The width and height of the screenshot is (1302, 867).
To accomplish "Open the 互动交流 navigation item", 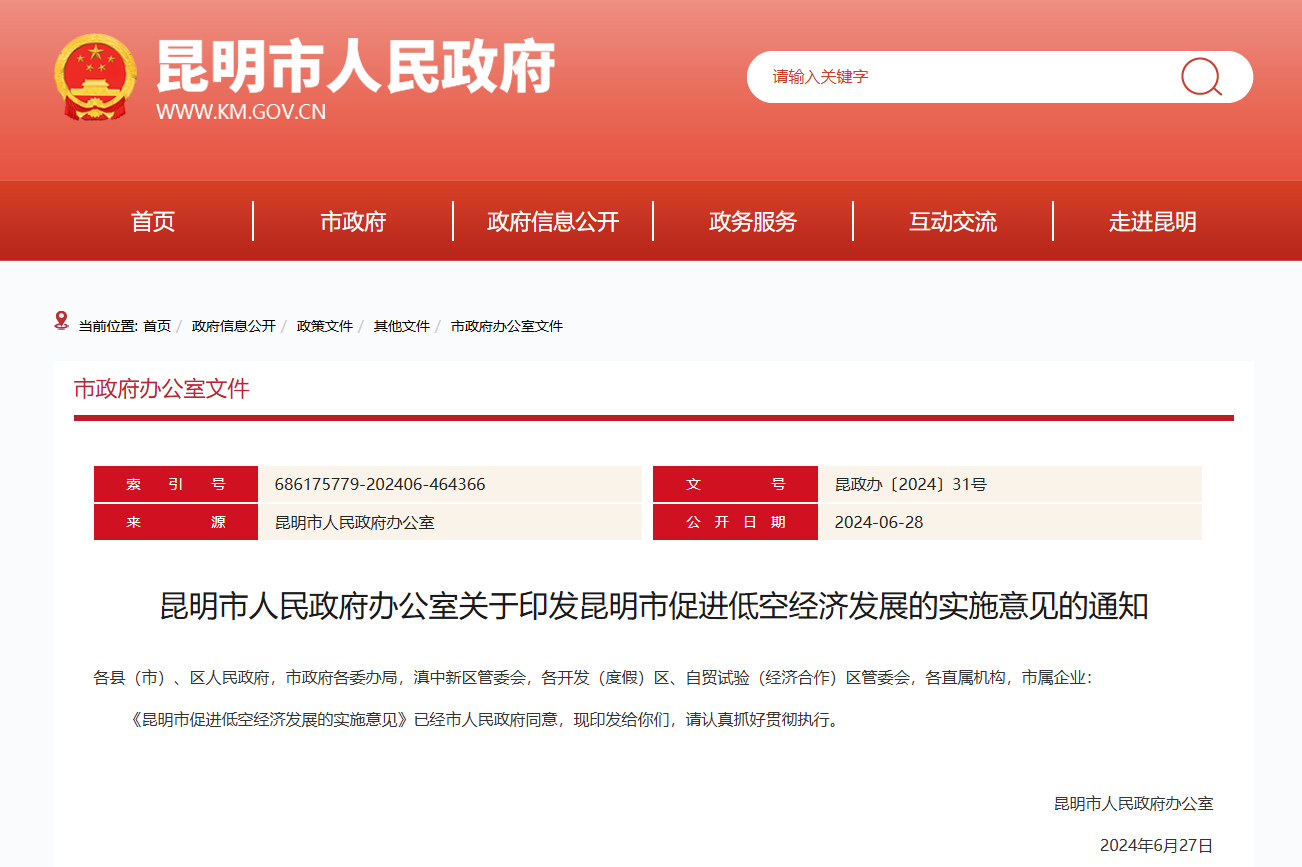I will 953,222.
